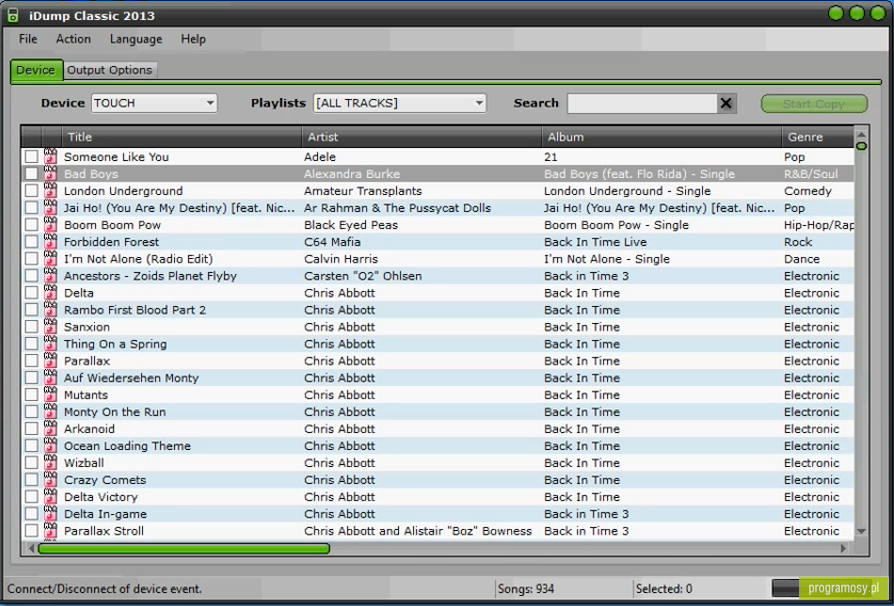Select album cell 'Back In Time Live'
The height and width of the screenshot is (606, 894).
click(596, 242)
